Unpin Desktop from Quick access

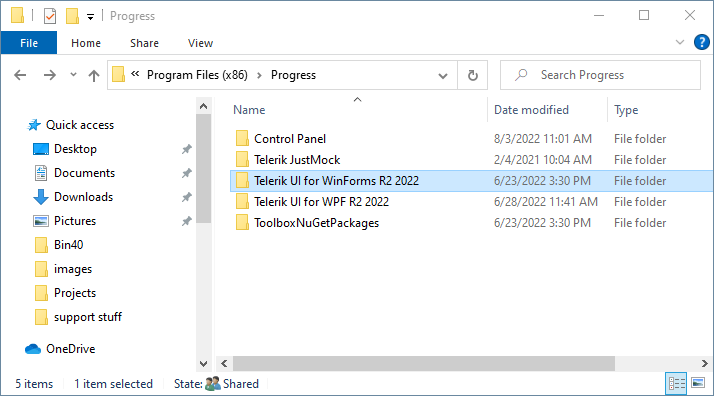[187, 149]
